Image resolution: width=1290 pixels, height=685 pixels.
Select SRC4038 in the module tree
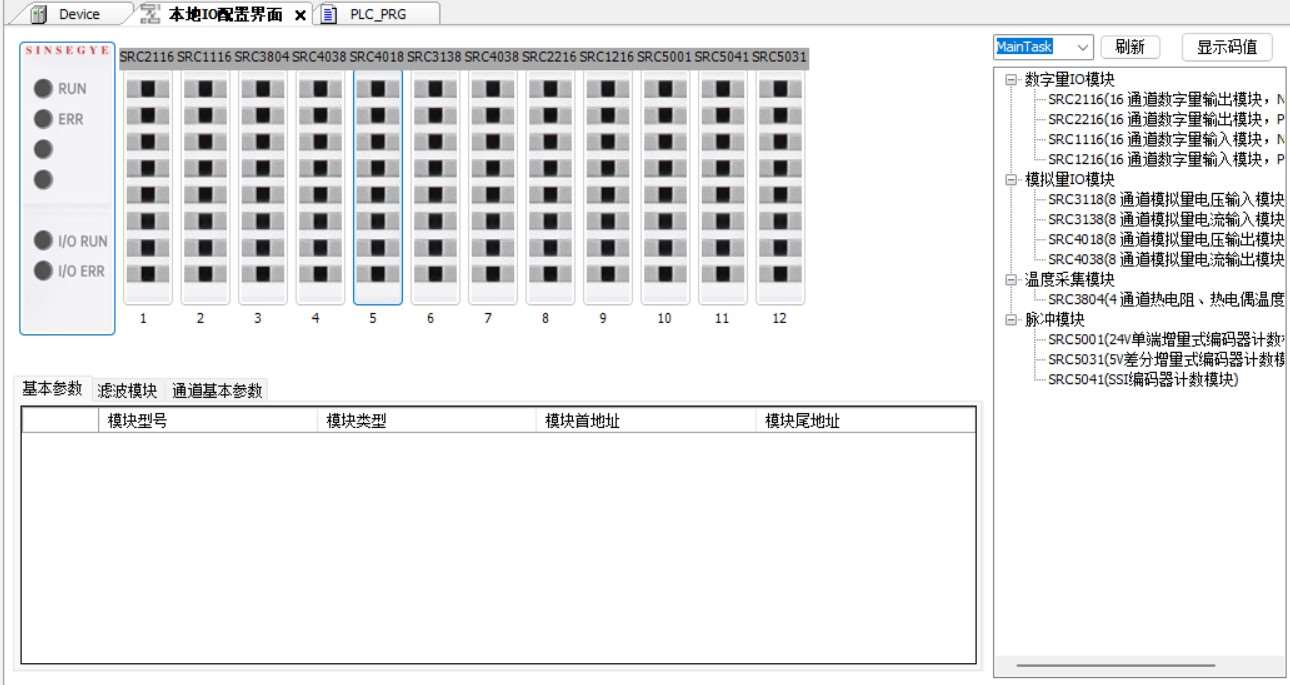(x=1166, y=259)
